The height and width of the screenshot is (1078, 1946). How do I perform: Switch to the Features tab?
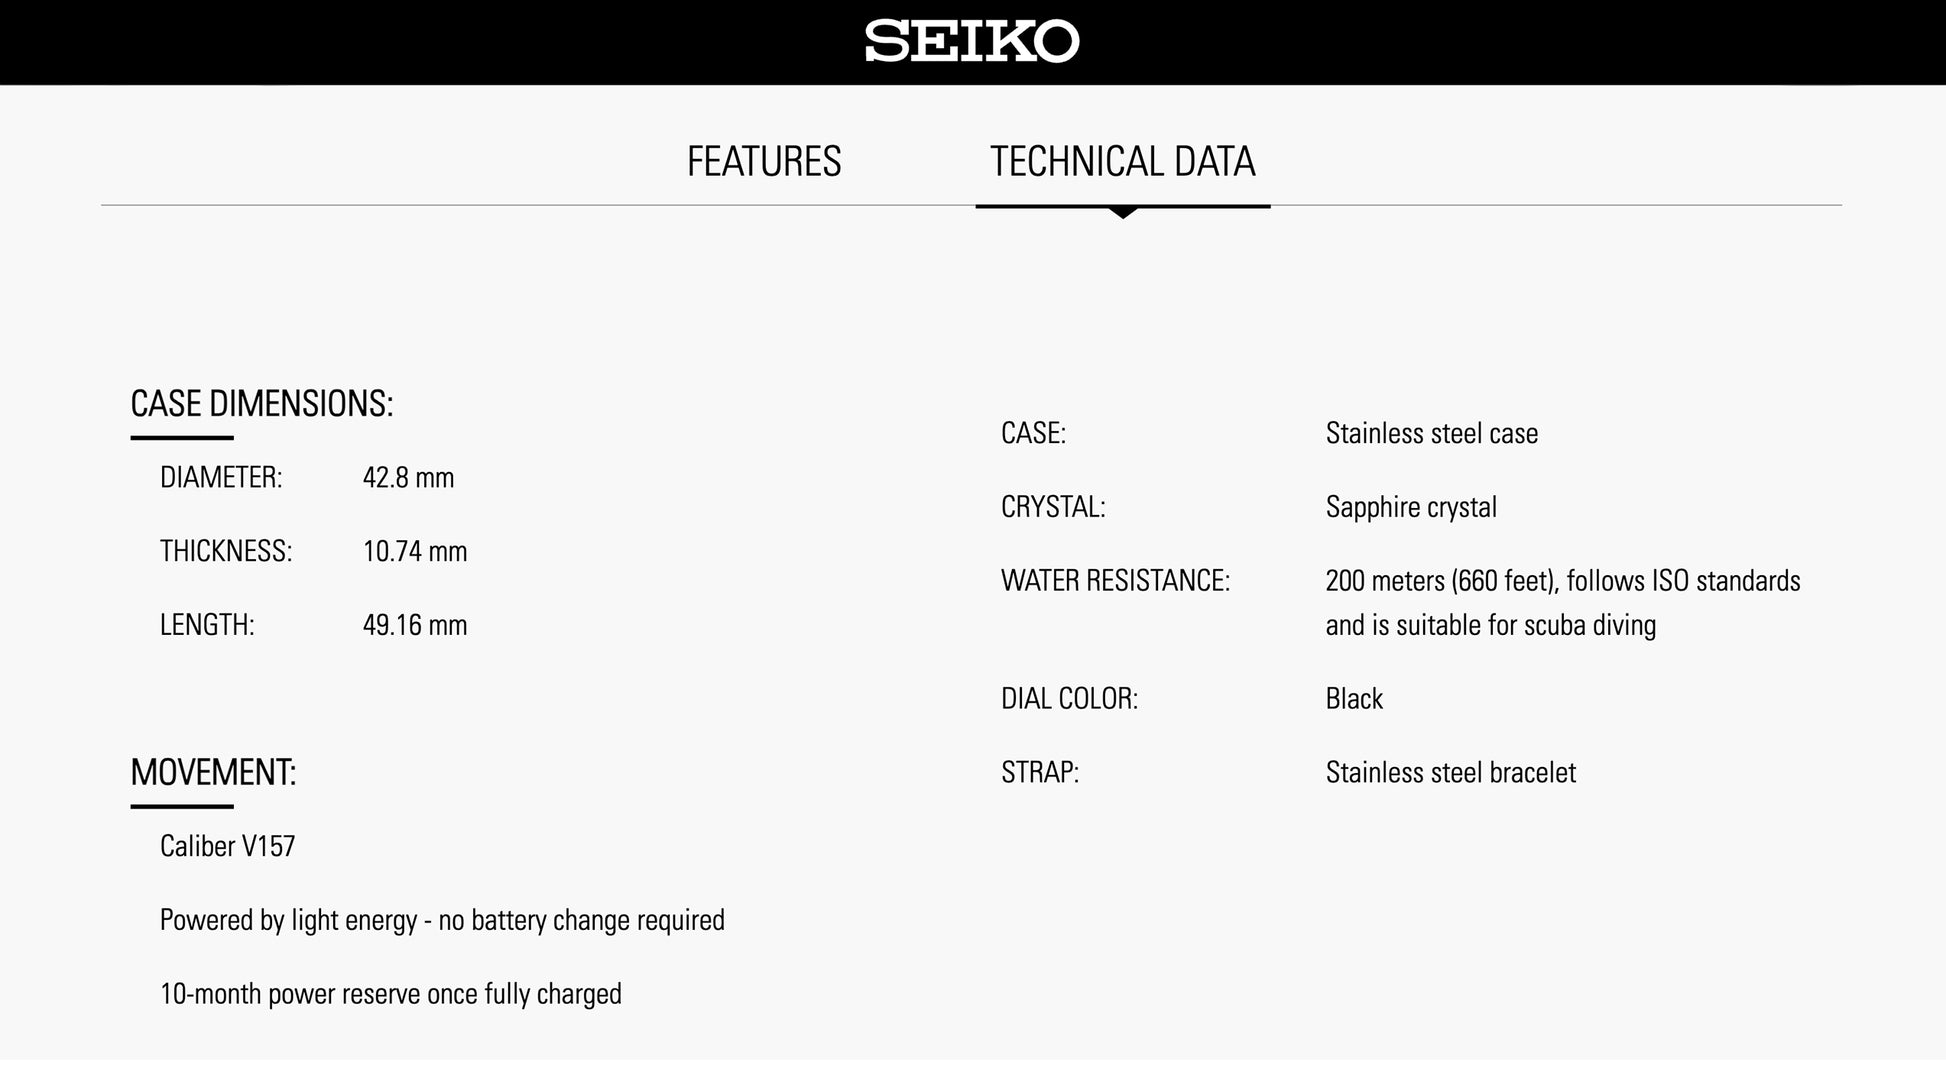click(764, 162)
